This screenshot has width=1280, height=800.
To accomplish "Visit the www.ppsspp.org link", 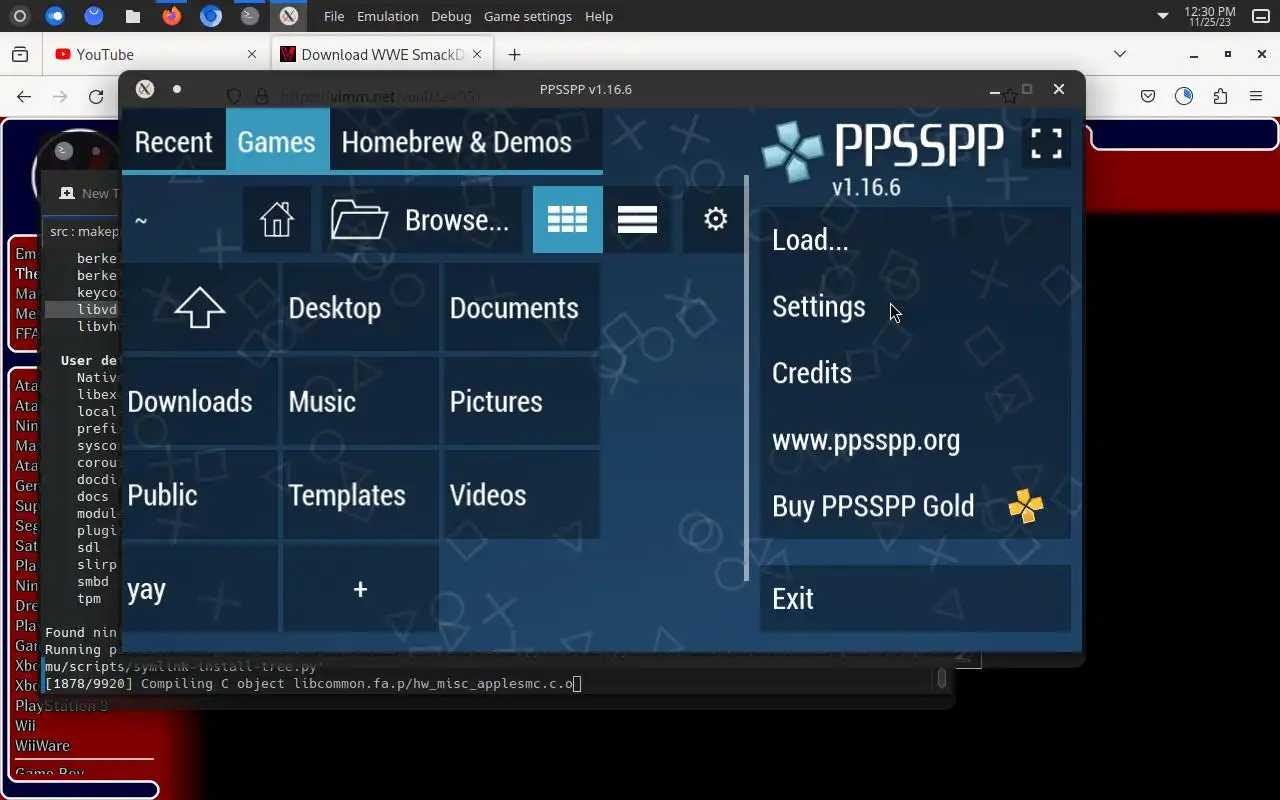I will 915,440.
